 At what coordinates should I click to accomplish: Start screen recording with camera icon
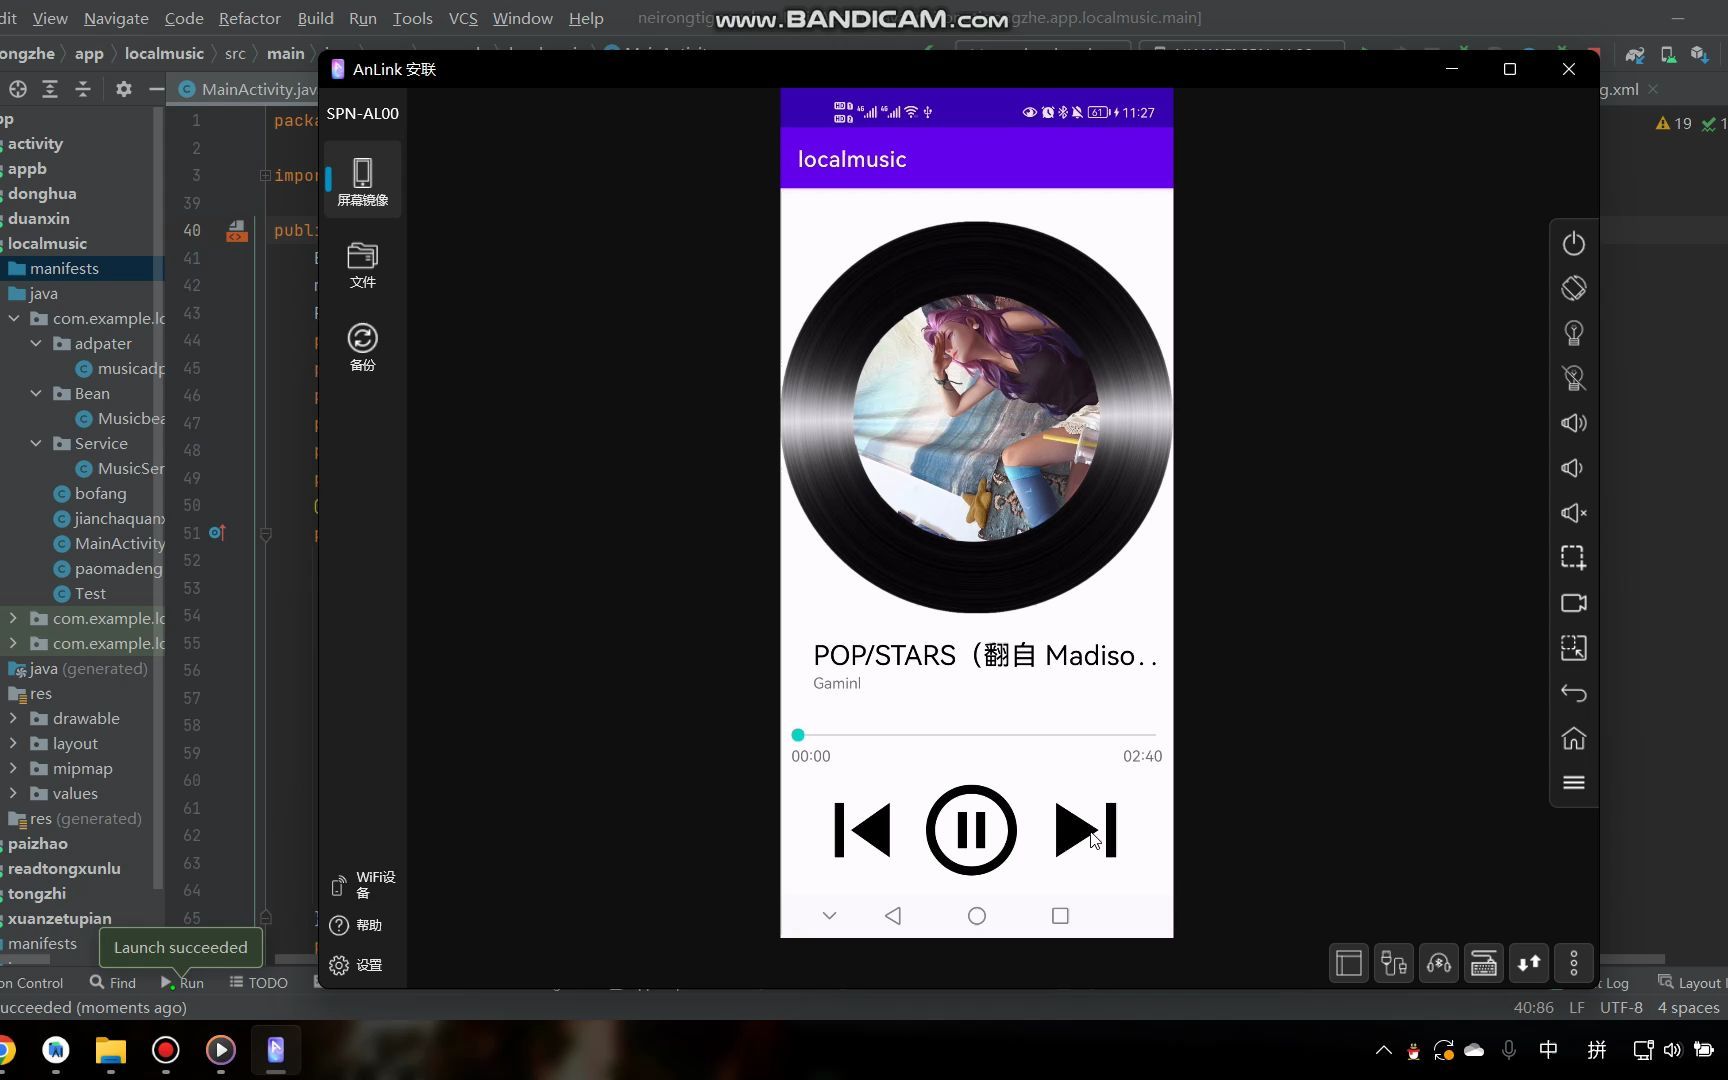pyautogui.click(x=1573, y=603)
